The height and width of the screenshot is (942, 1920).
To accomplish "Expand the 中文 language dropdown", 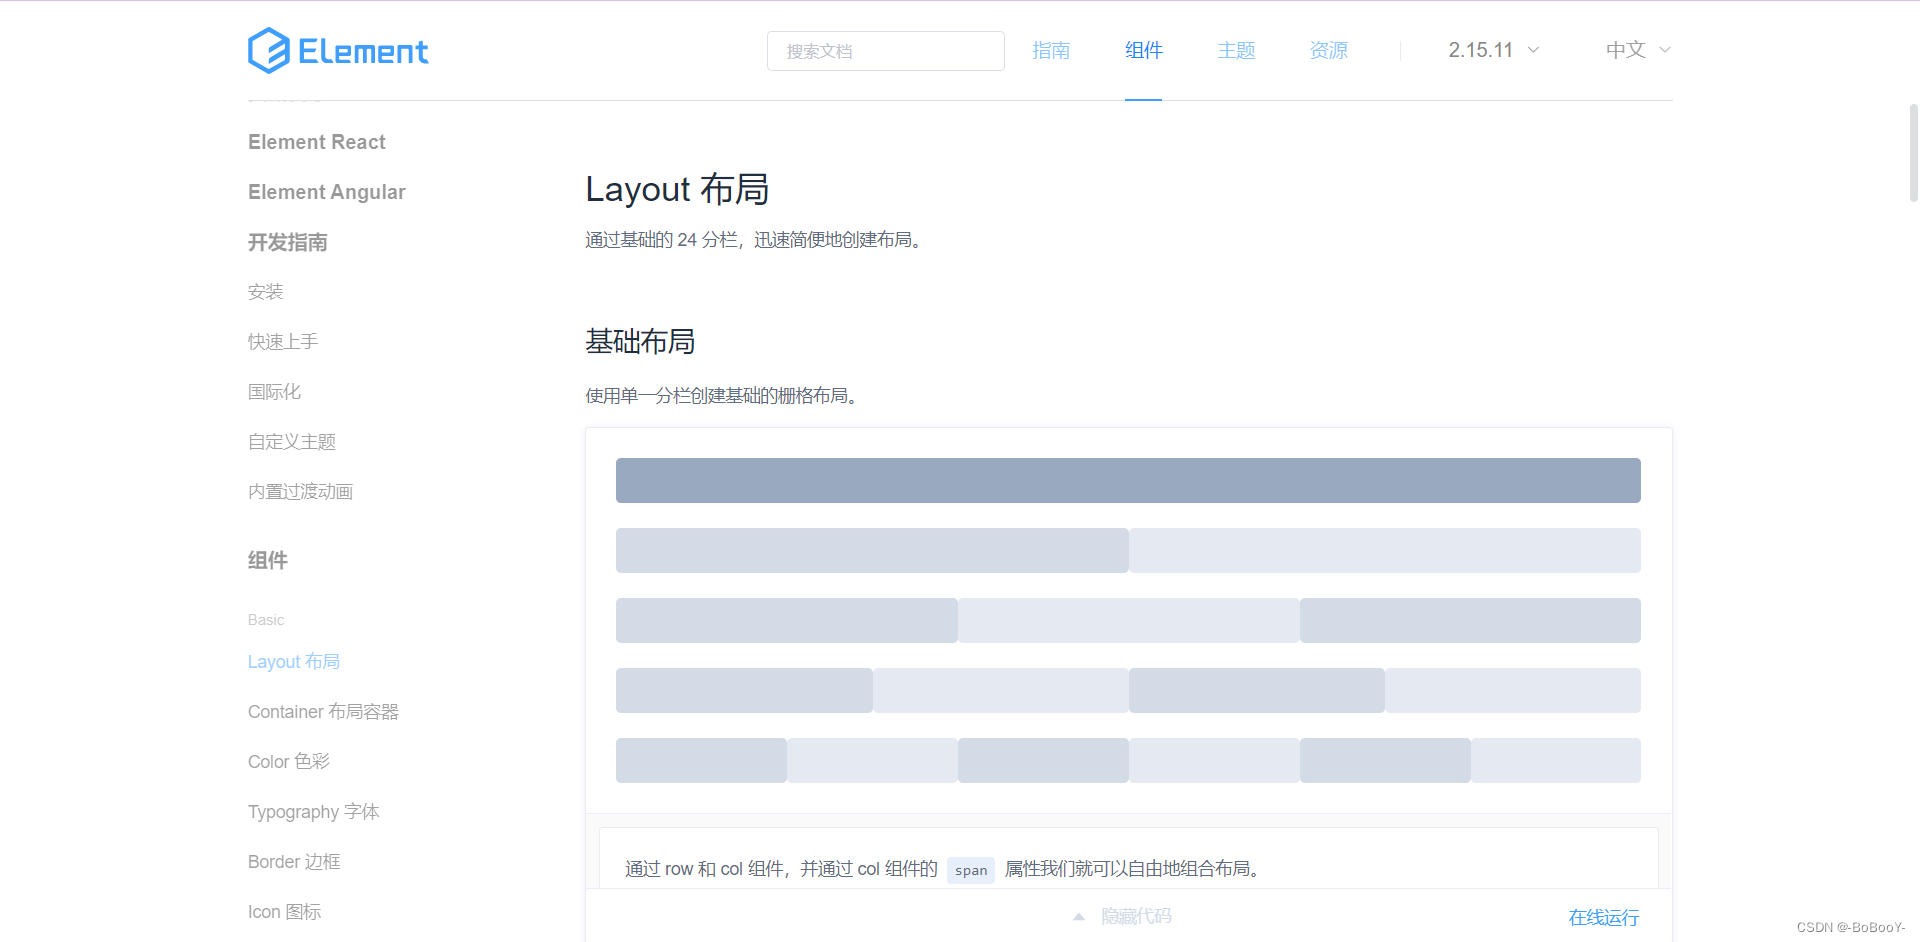I will (1638, 50).
